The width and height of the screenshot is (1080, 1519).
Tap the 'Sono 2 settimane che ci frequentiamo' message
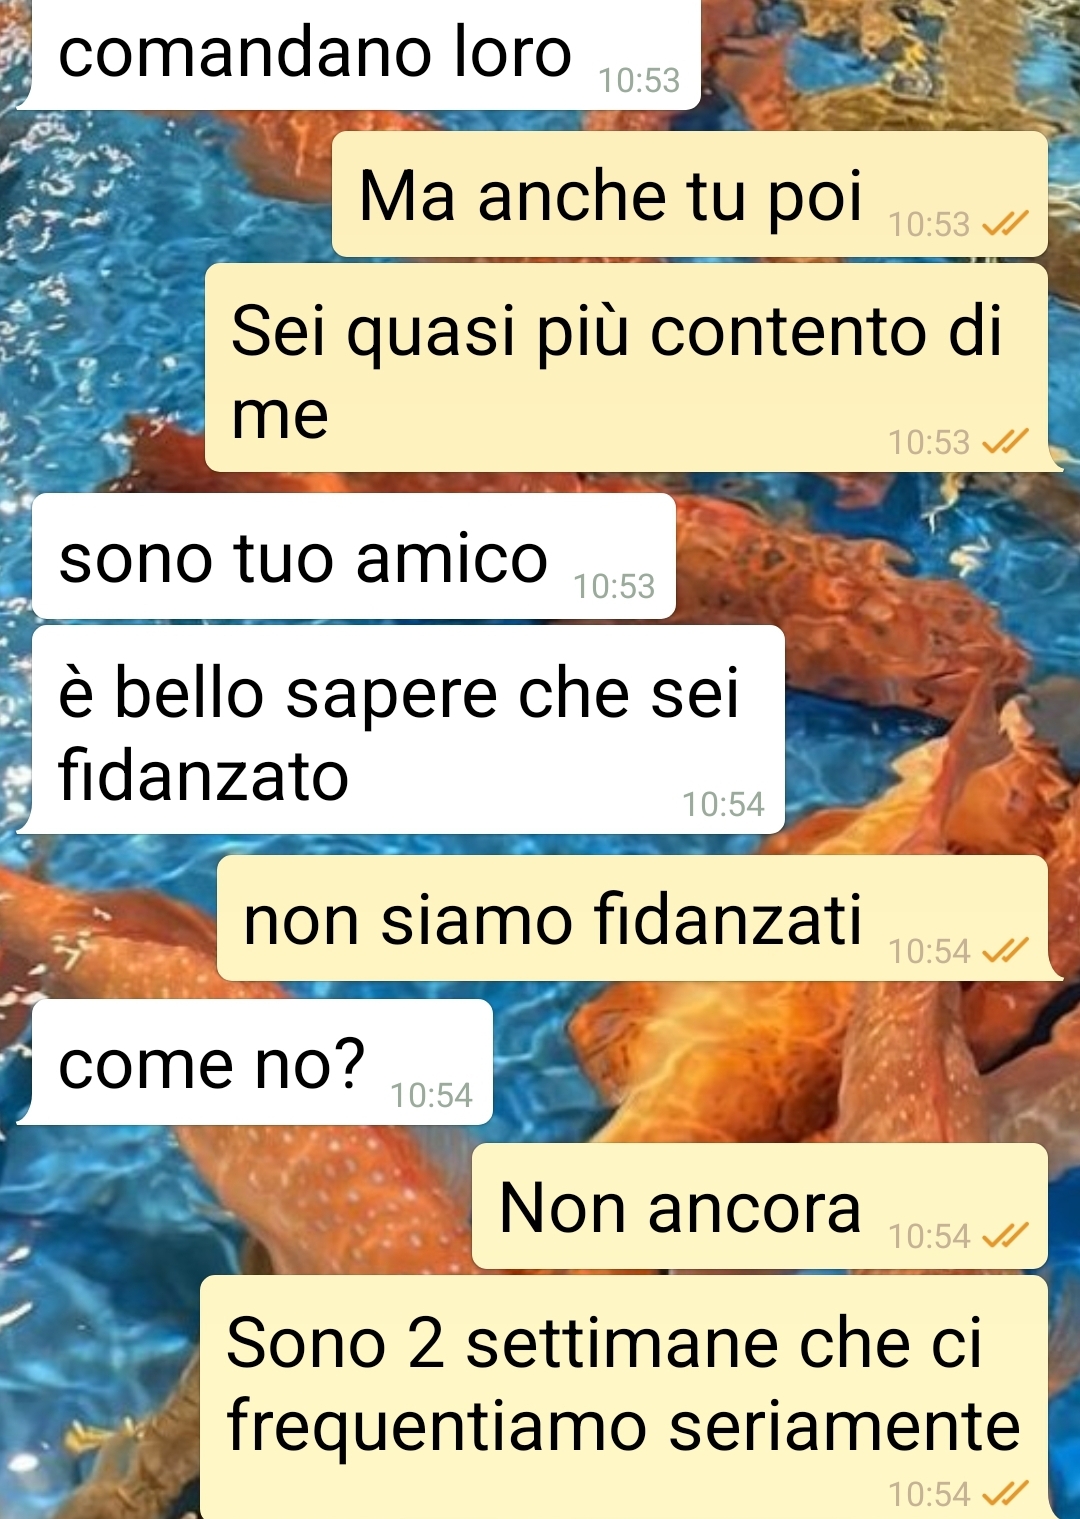point(625,1397)
